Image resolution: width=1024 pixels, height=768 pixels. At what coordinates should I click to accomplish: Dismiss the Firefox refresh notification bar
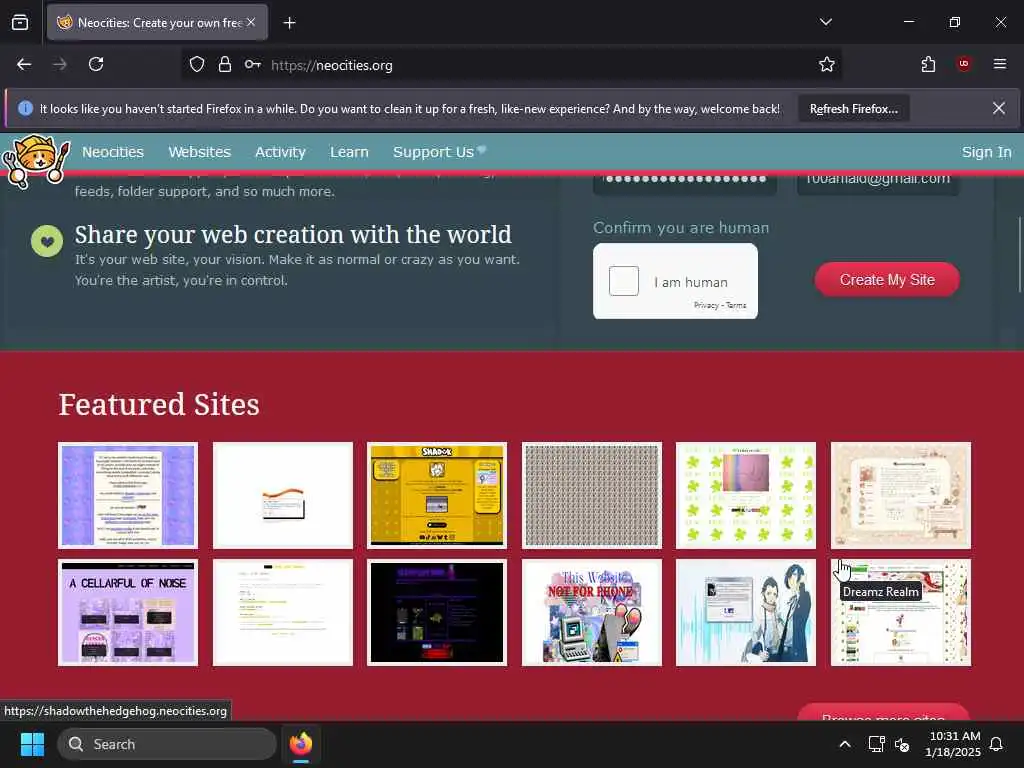999,108
